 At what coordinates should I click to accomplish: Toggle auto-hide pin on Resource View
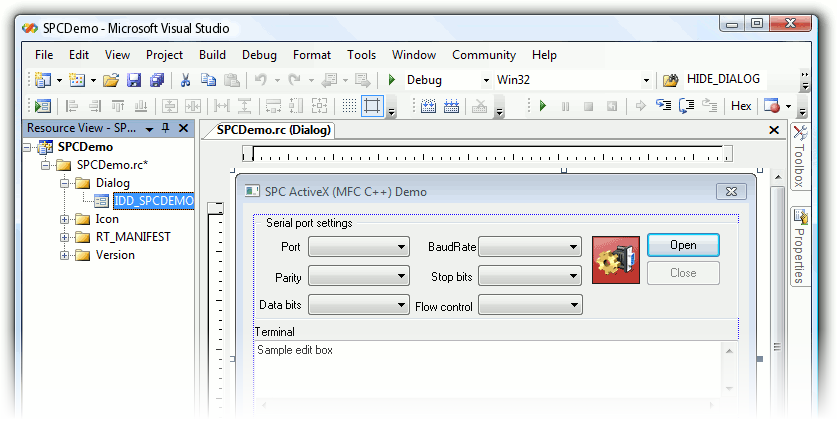(165, 128)
